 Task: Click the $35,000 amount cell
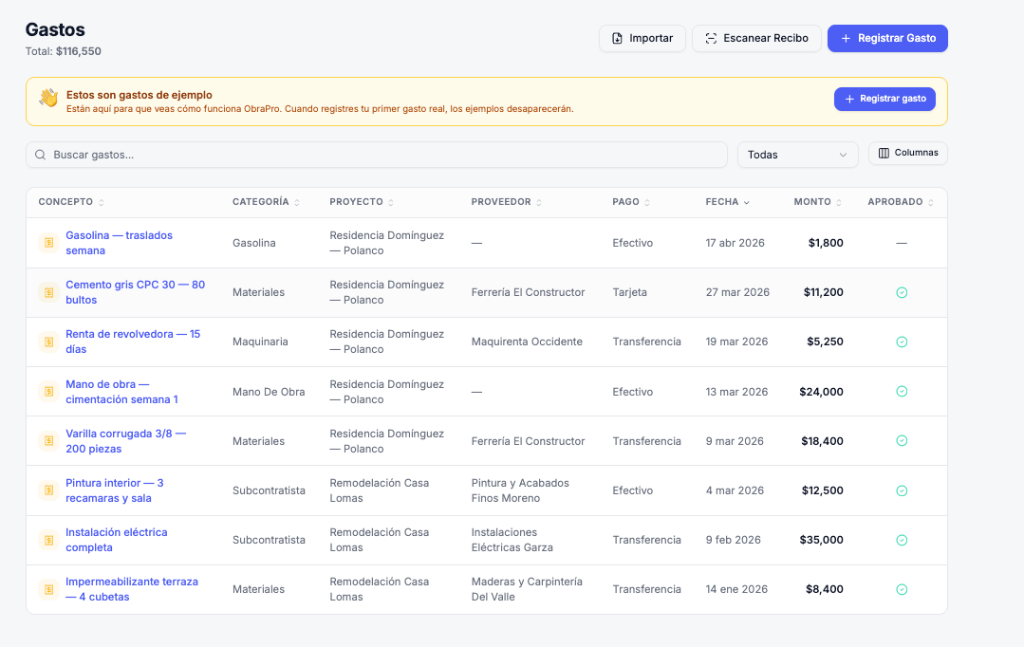pos(821,540)
